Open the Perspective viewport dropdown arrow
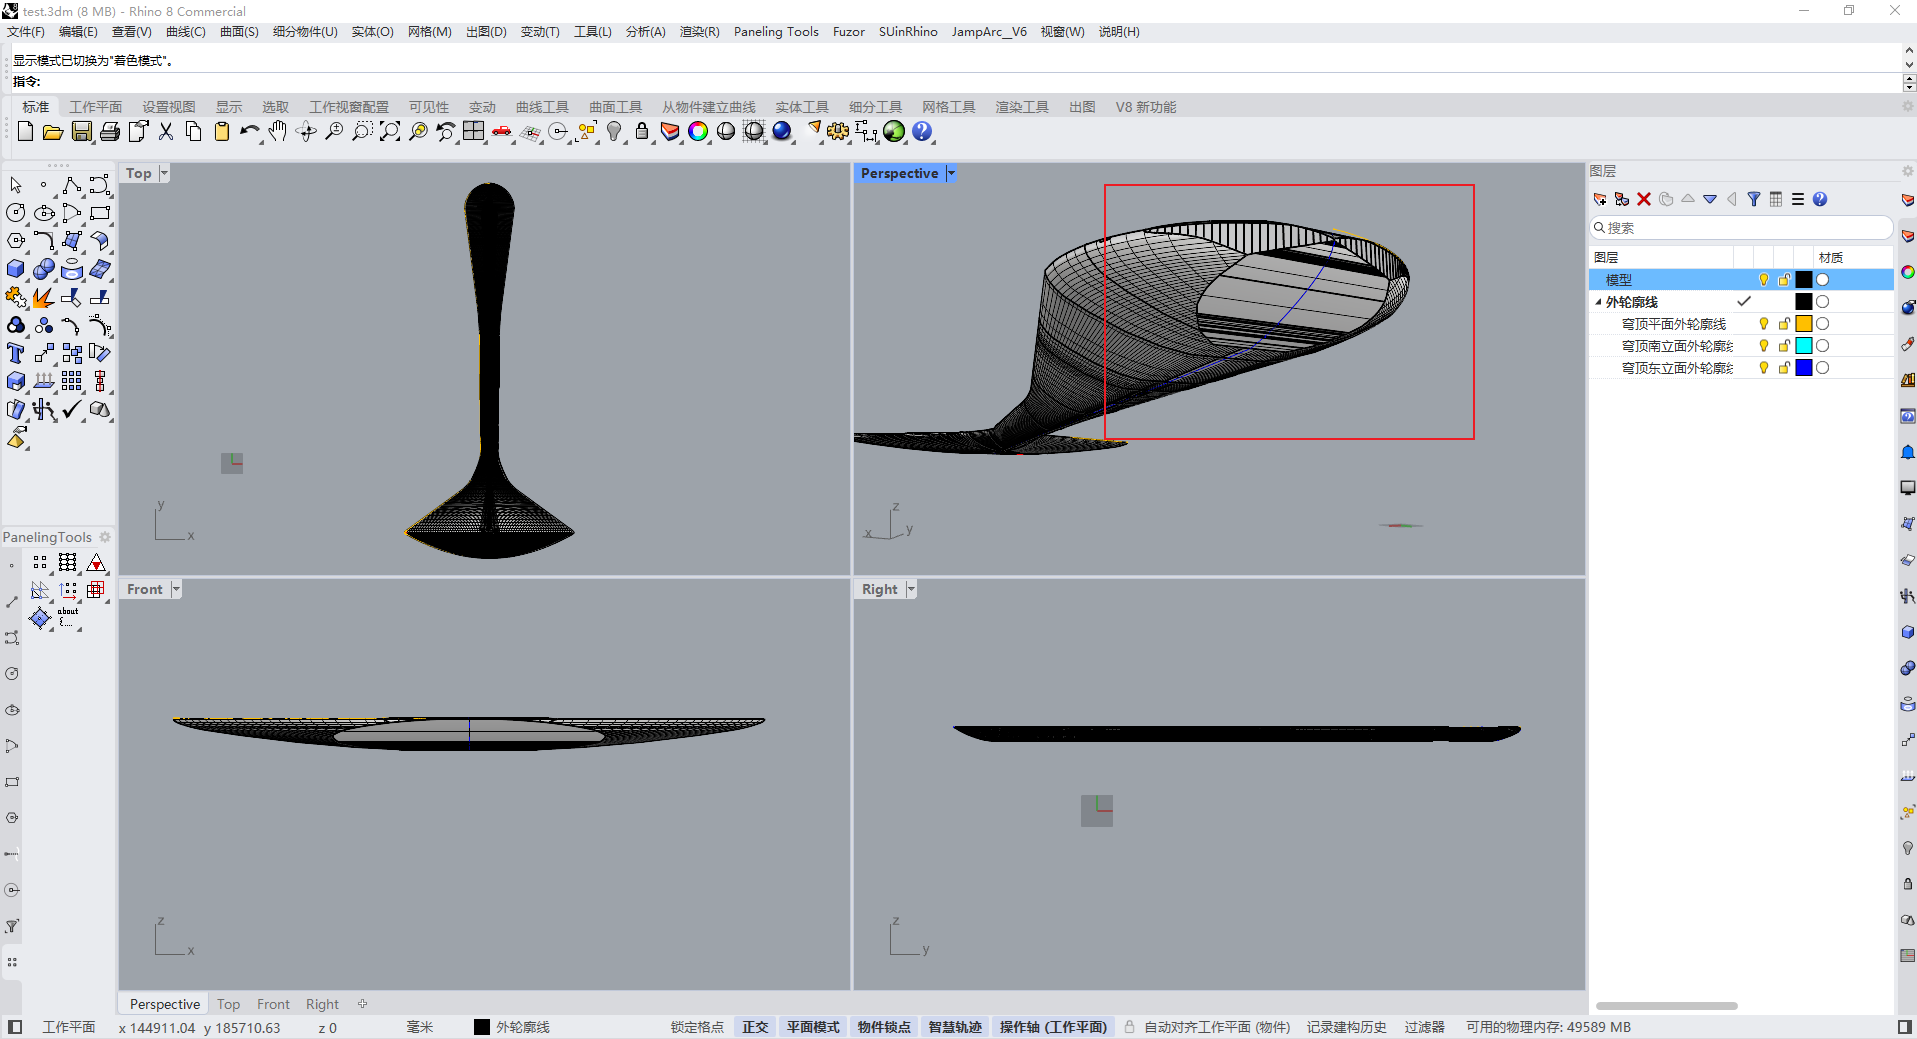The image size is (1917, 1039). pyautogui.click(x=951, y=173)
